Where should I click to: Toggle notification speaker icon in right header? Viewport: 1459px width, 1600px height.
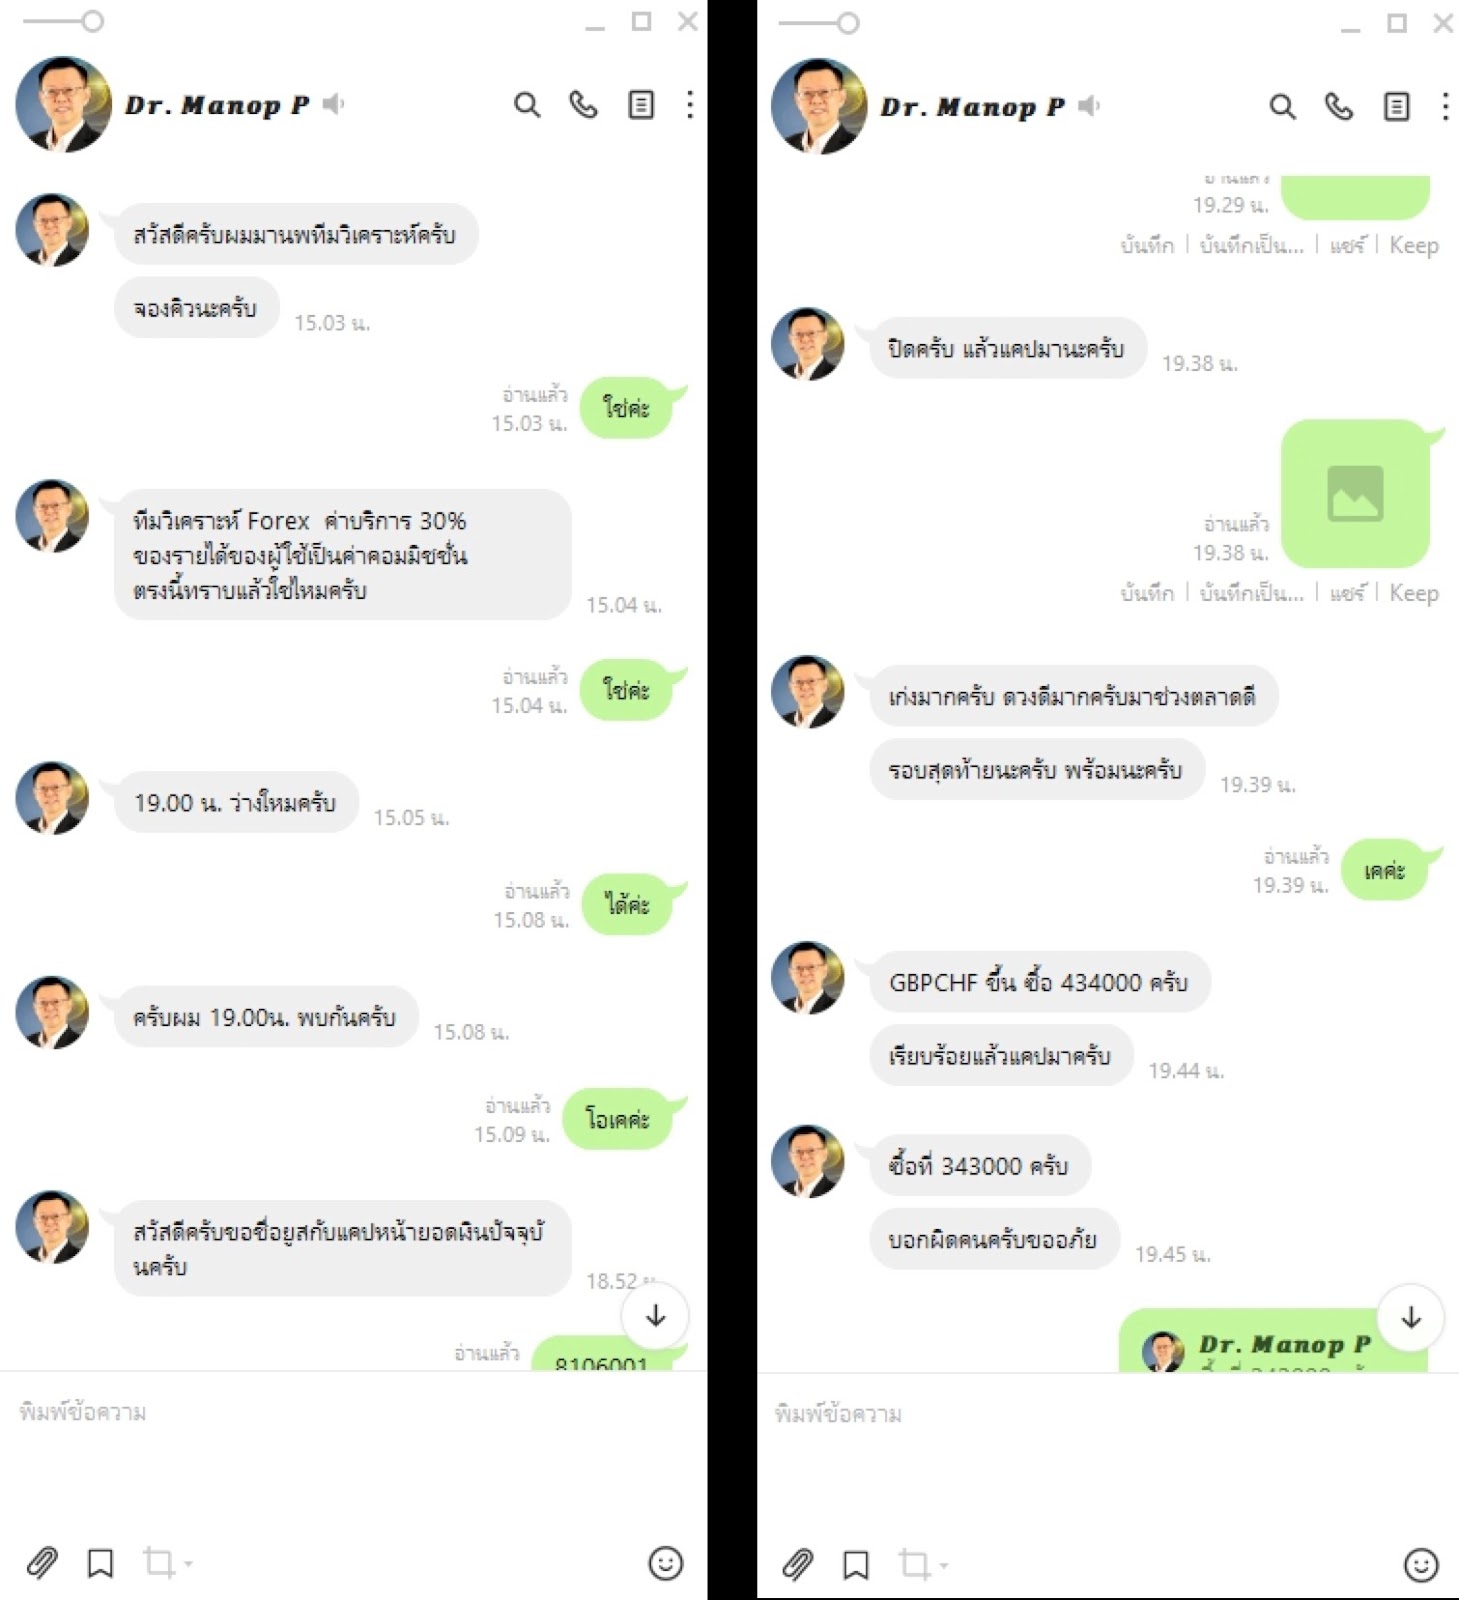tap(1089, 106)
